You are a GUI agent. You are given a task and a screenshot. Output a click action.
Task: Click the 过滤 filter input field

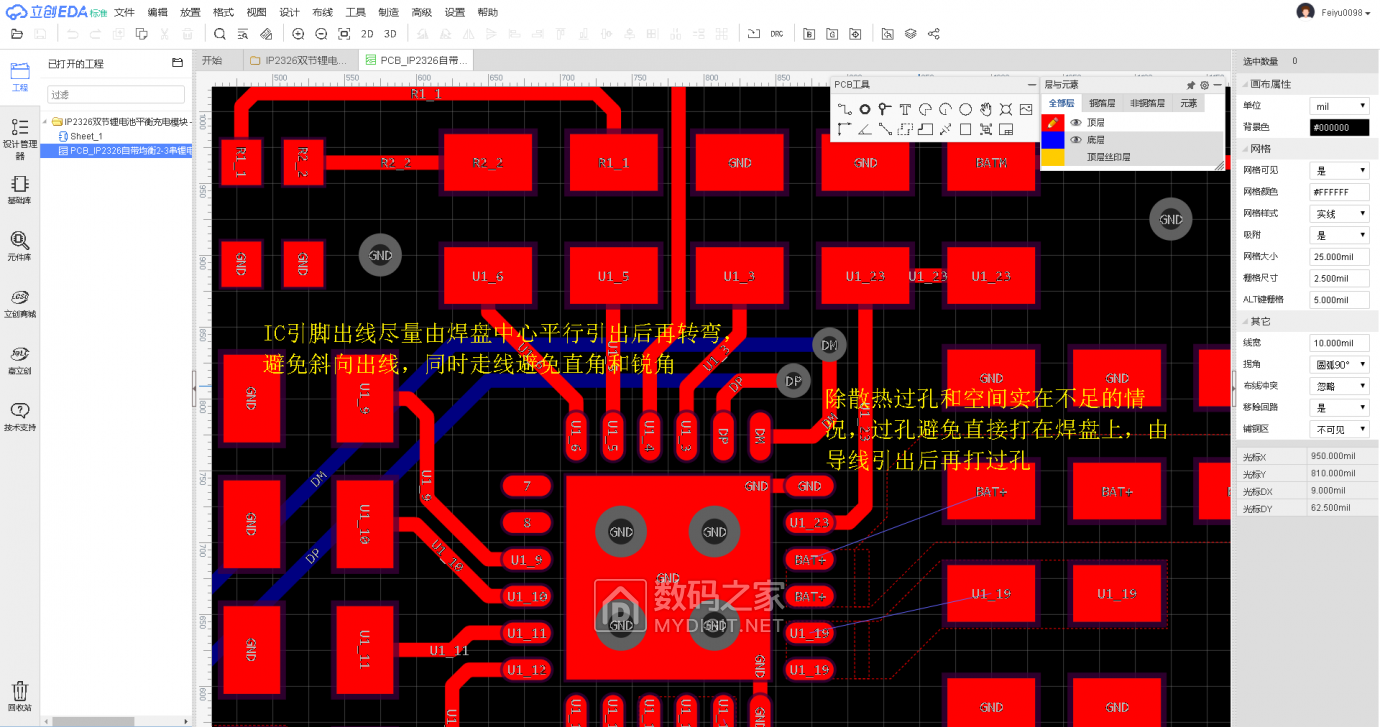click(x=116, y=94)
